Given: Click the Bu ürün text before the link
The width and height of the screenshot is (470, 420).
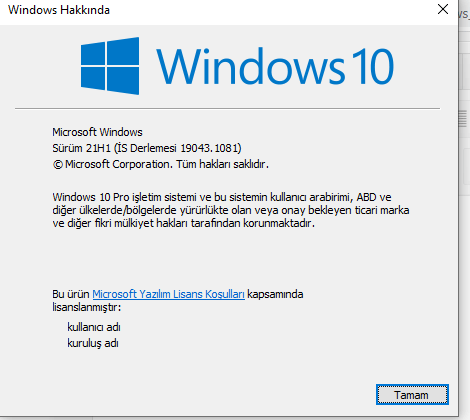Looking at the screenshot, I should click(71, 294).
